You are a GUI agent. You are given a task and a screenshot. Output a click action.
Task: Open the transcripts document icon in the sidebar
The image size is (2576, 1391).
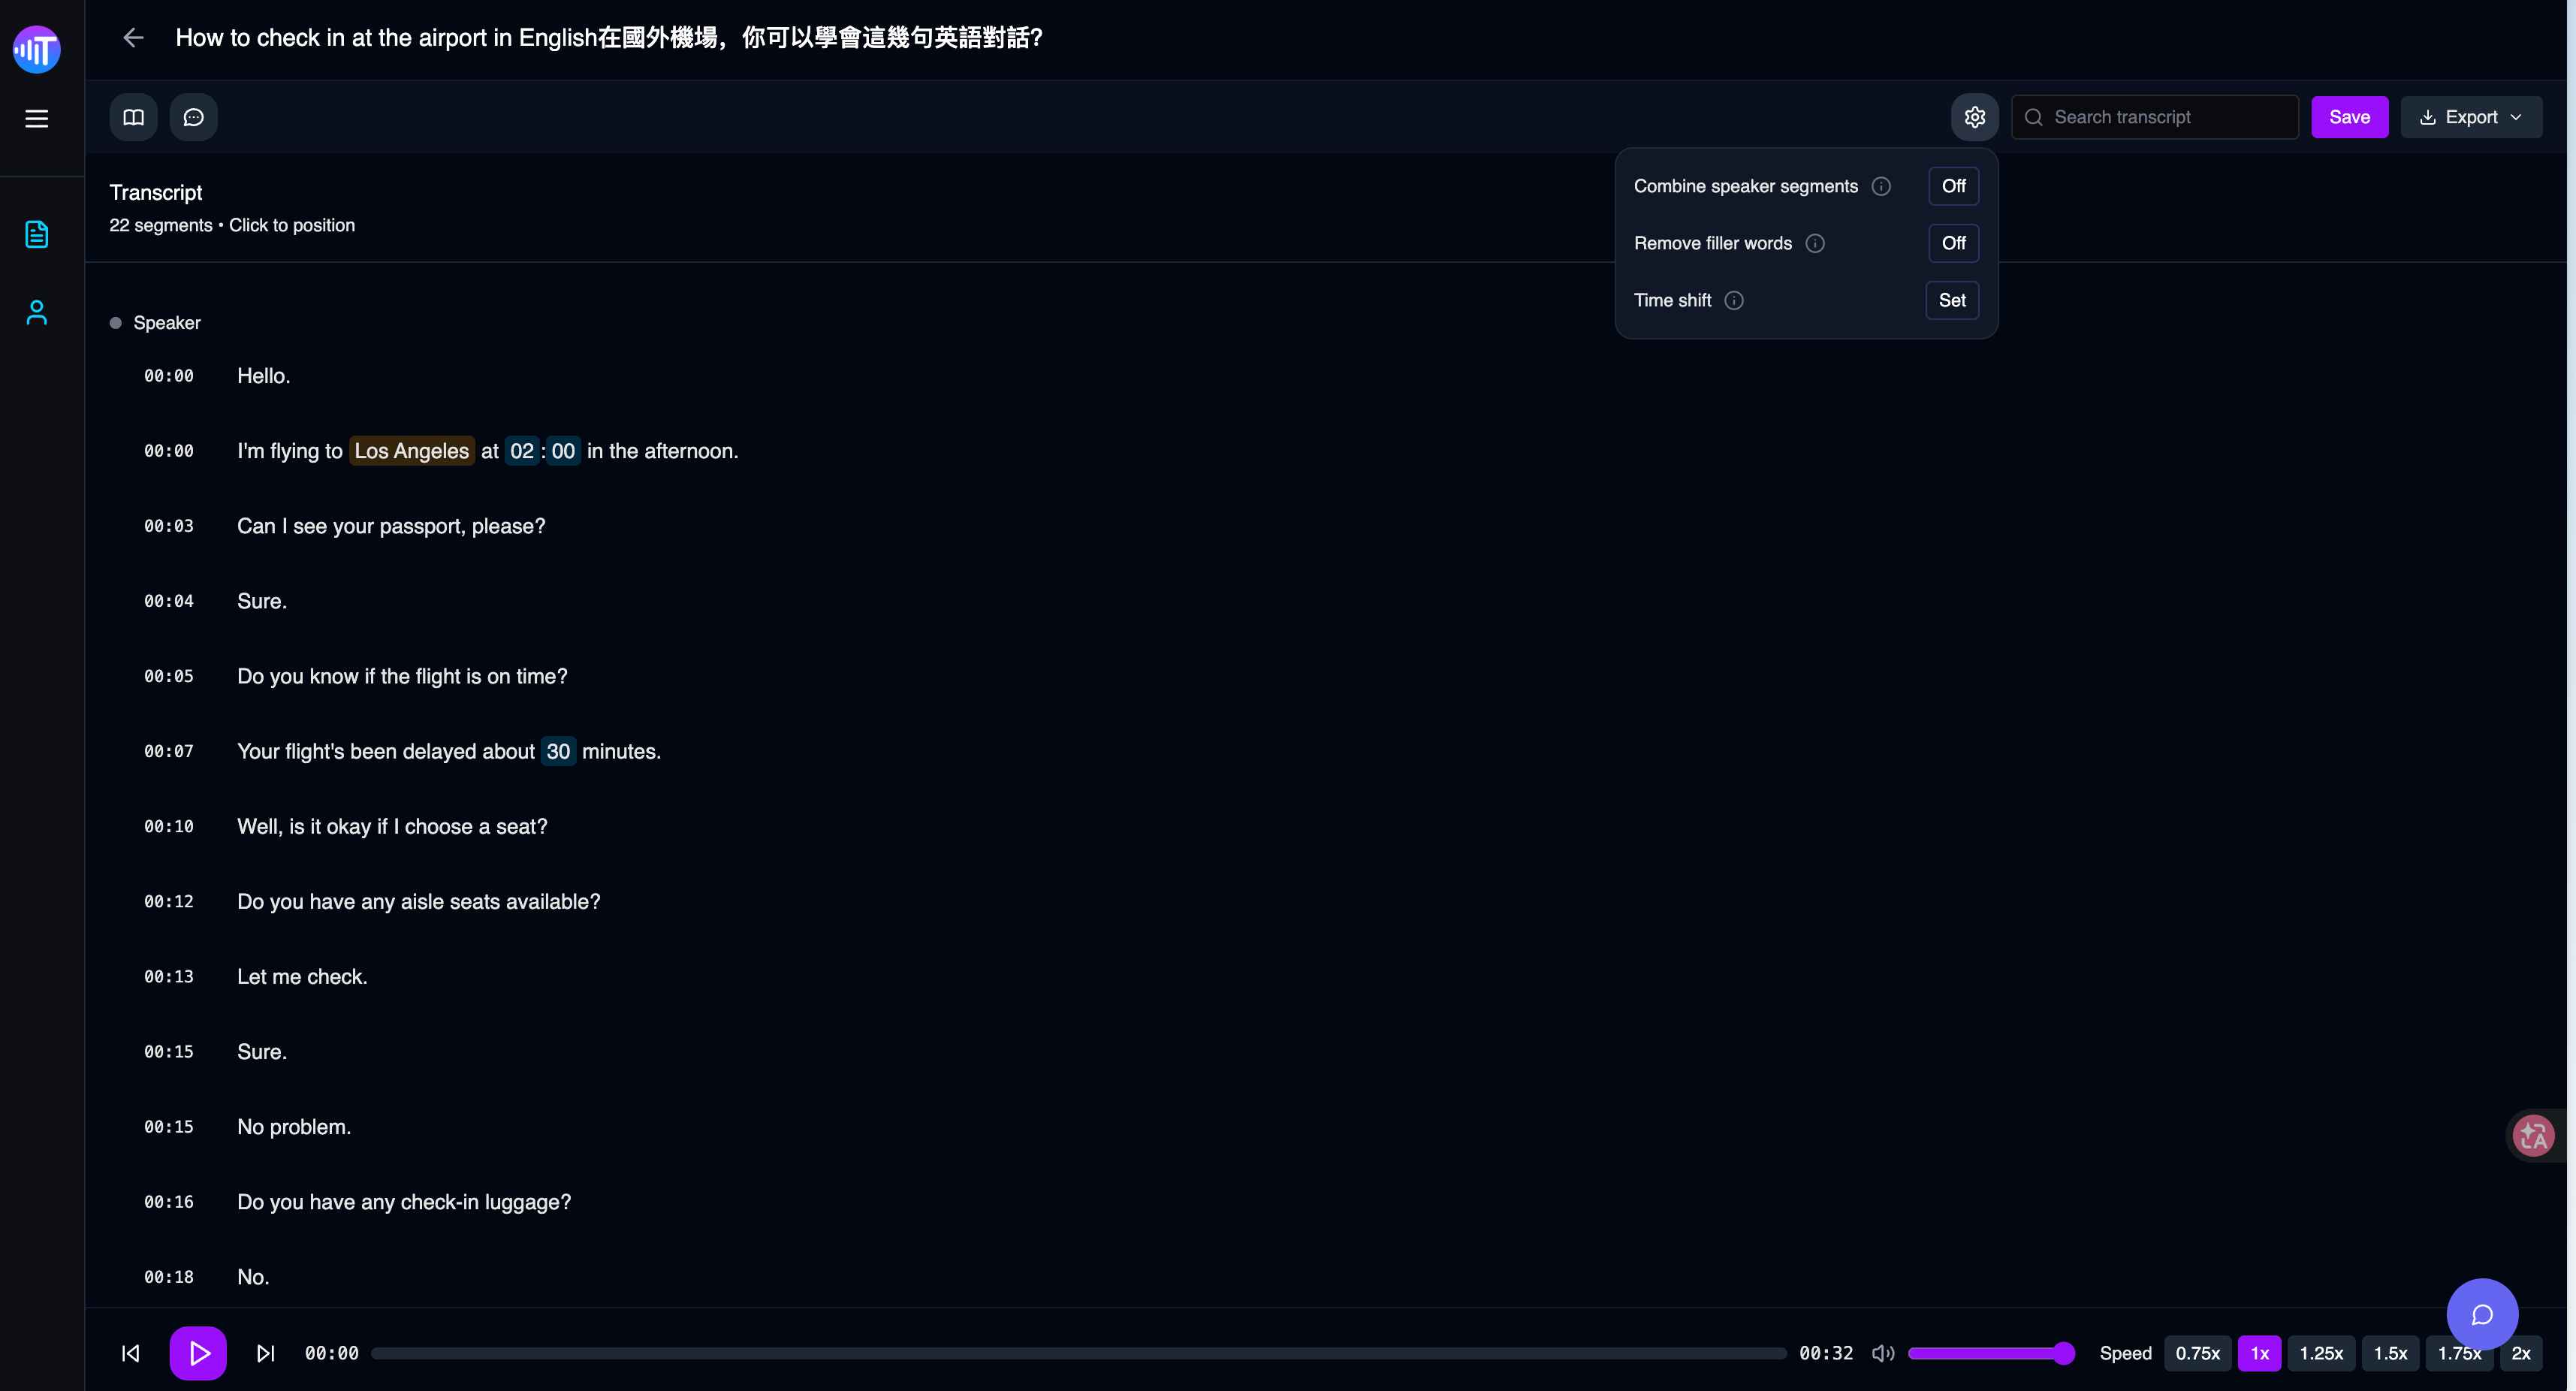(37, 234)
